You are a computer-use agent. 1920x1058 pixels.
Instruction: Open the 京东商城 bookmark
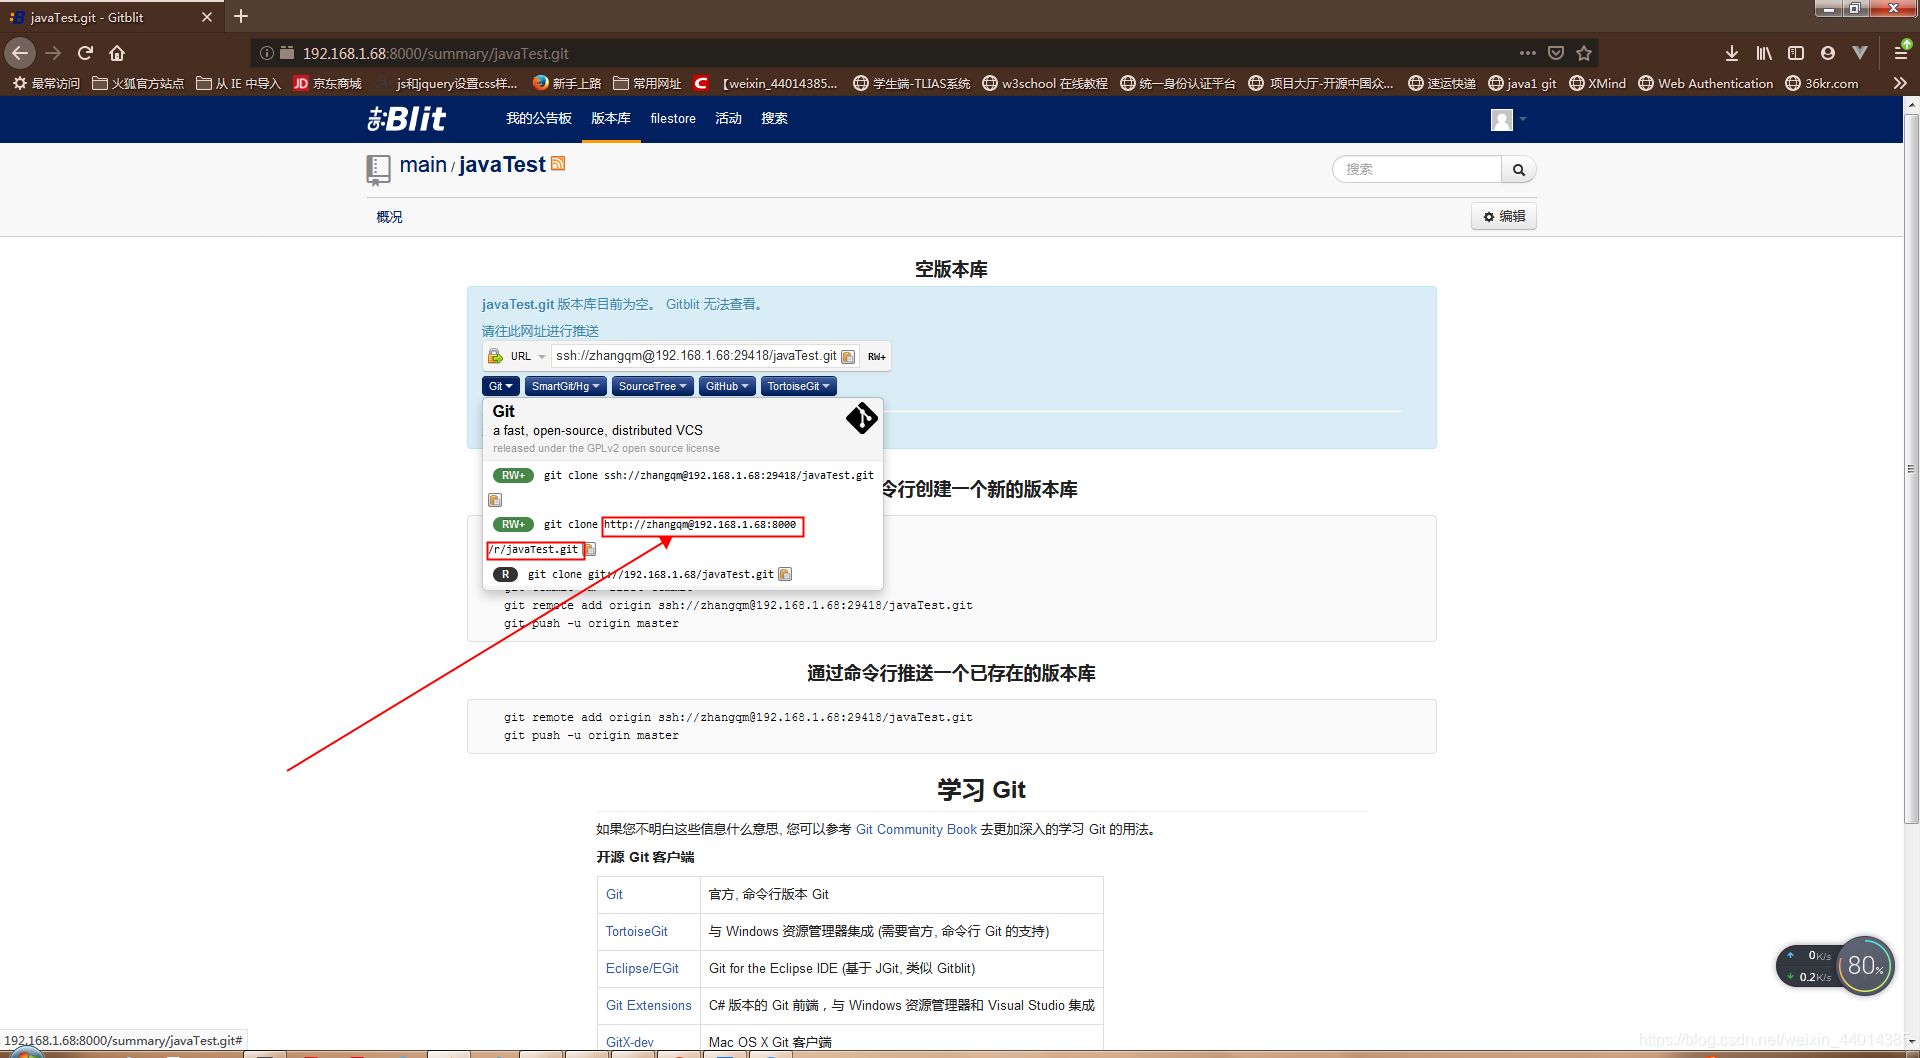[328, 84]
